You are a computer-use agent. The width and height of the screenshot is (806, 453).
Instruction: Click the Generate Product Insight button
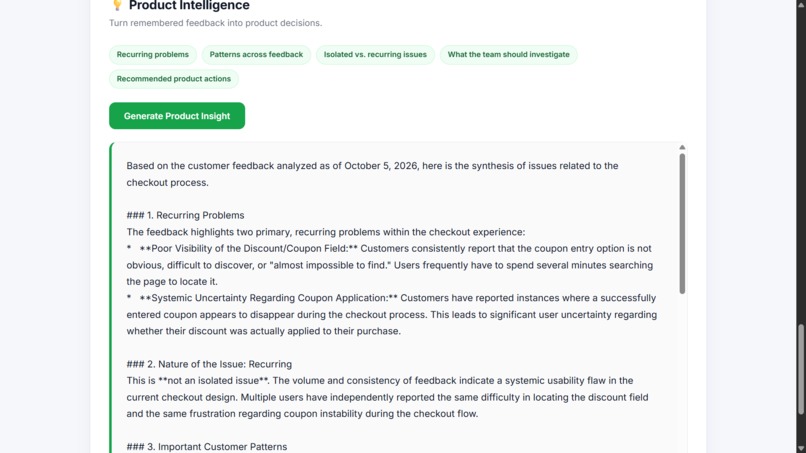coord(177,116)
